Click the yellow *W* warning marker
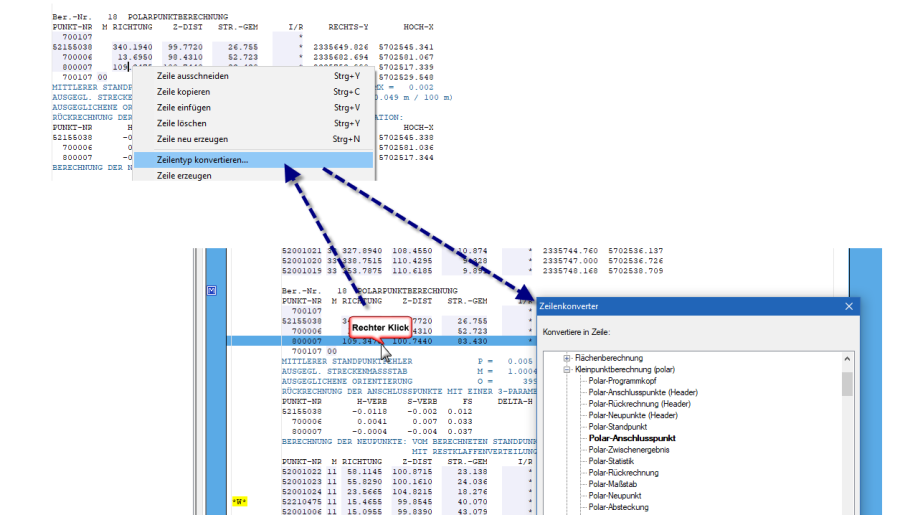The width and height of the screenshot is (900, 515). pyautogui.click(x=240, y=500)
